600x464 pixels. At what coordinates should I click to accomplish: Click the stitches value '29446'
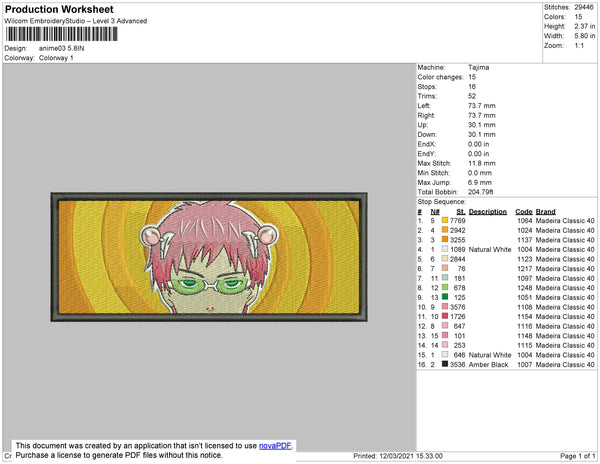pos(584,7)
